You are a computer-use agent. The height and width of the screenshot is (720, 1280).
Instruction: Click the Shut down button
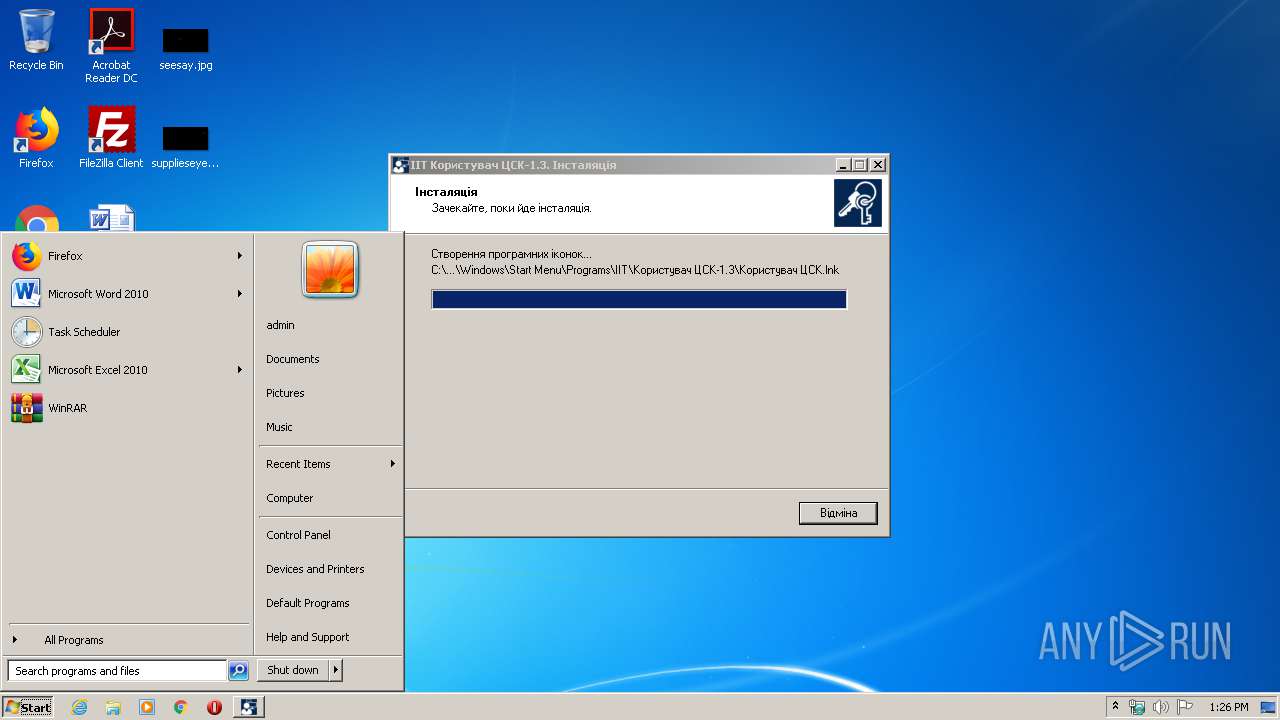tap(293, 670)
